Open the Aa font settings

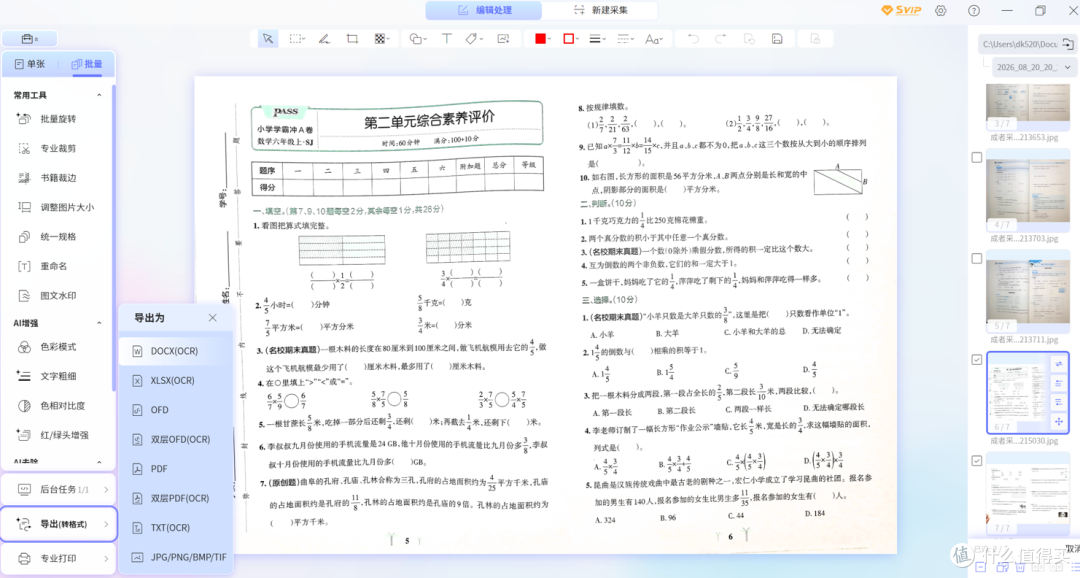[x=654, y=39]
